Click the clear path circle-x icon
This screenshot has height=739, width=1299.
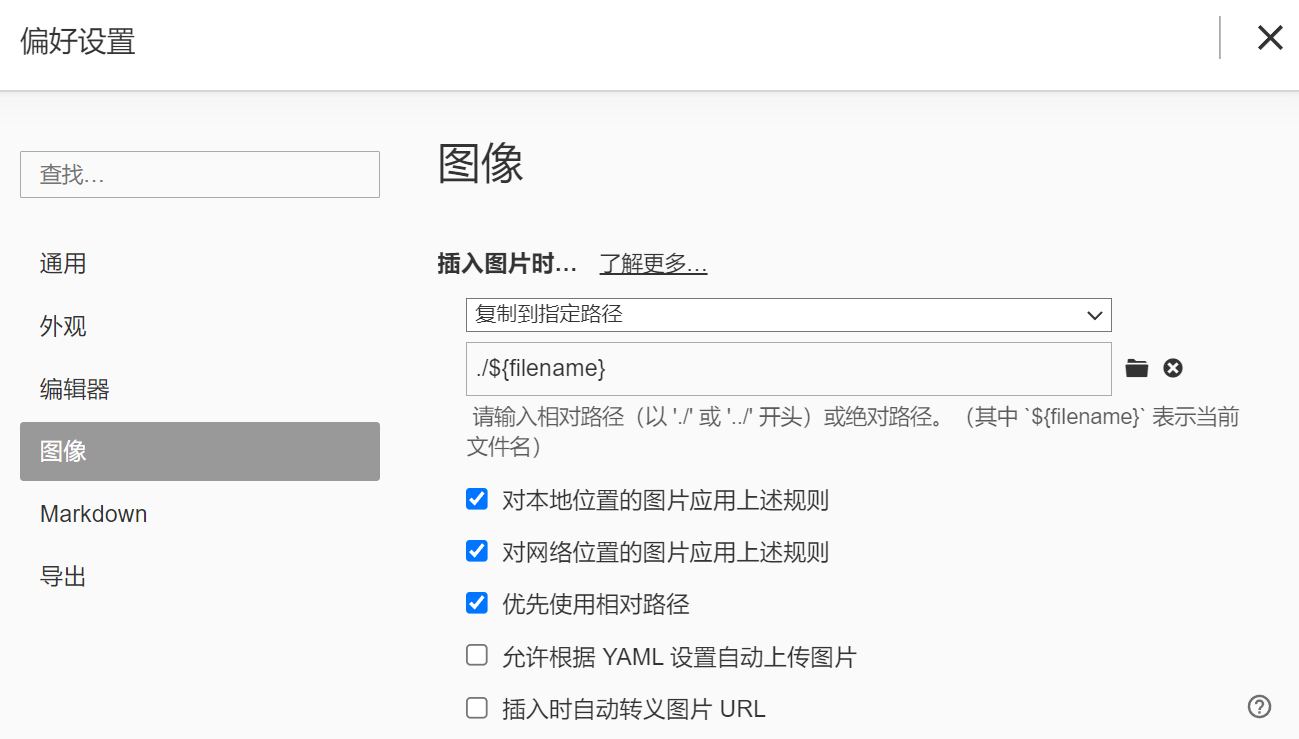click(1173, 369)
